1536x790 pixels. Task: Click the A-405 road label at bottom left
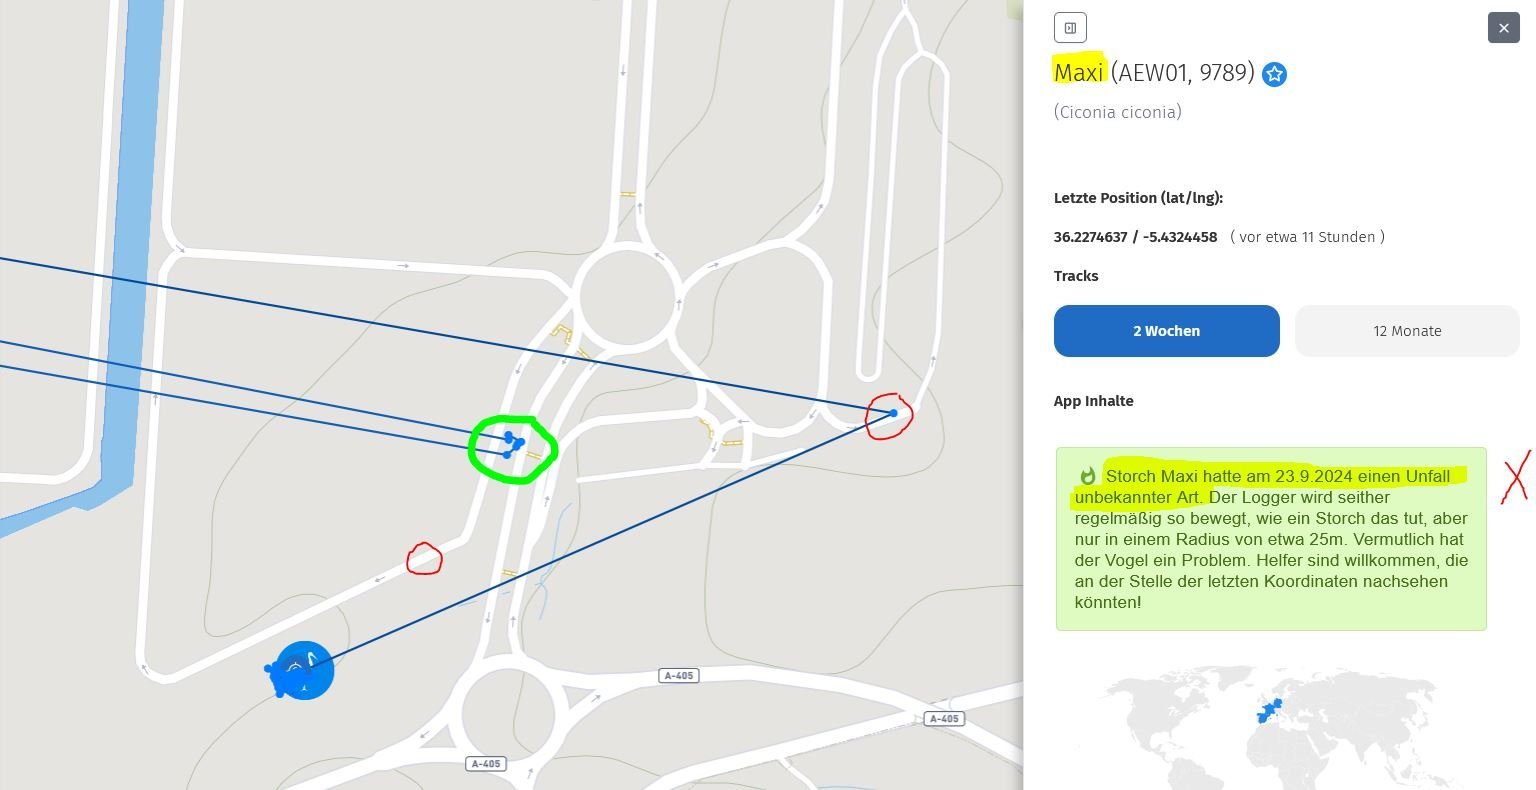click(485, 764)
